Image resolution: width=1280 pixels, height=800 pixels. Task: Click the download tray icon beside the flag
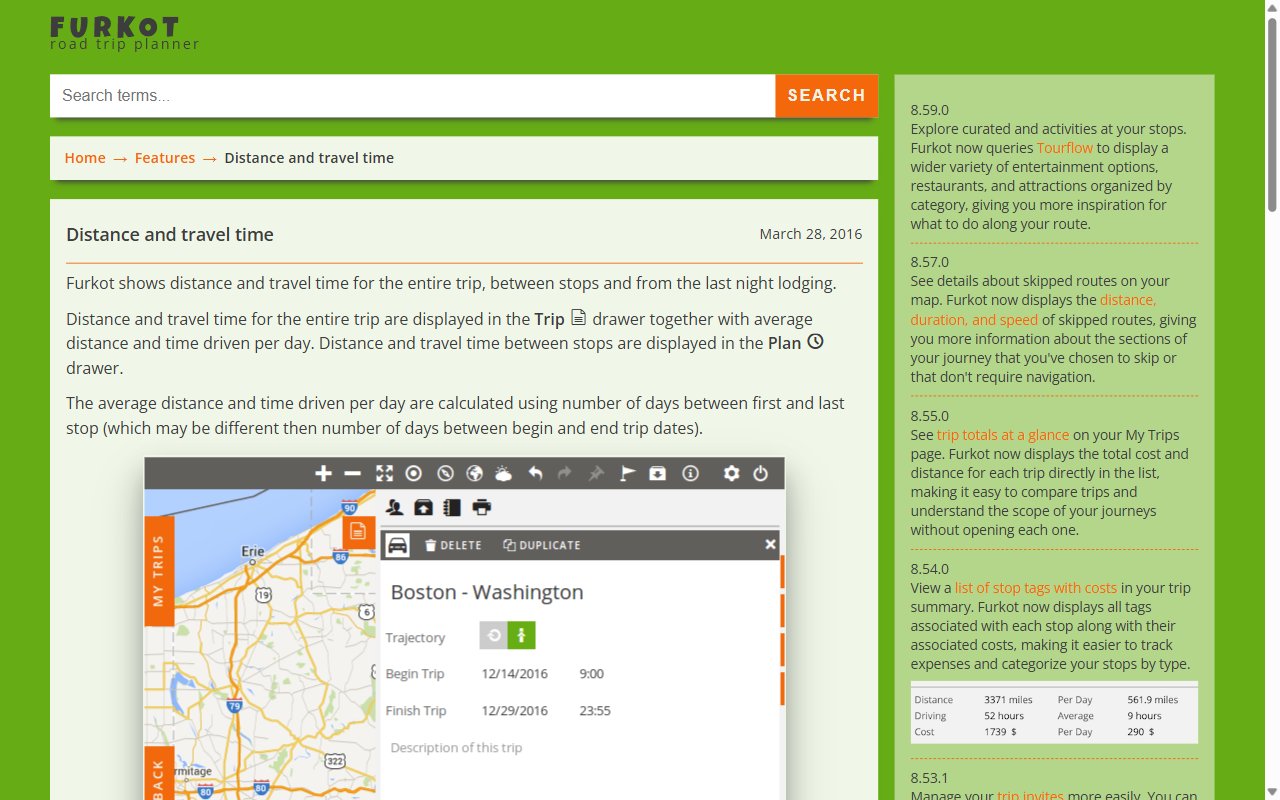pyautogui.click(x=657, y=474)
